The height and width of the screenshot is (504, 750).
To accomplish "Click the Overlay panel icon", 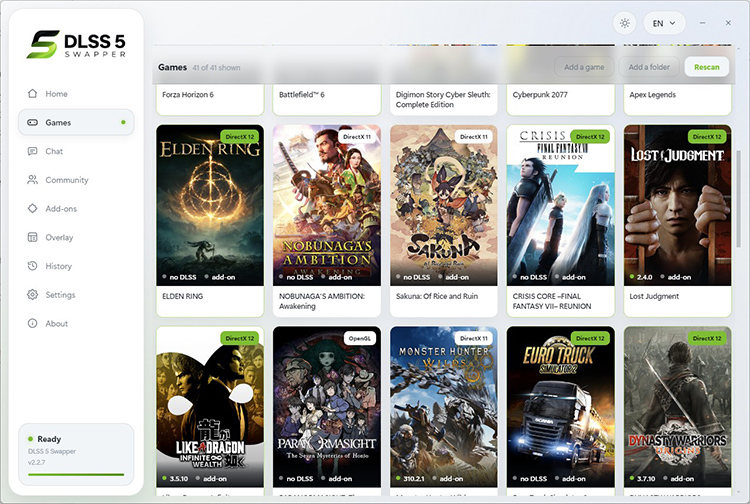I will [32, 237].
